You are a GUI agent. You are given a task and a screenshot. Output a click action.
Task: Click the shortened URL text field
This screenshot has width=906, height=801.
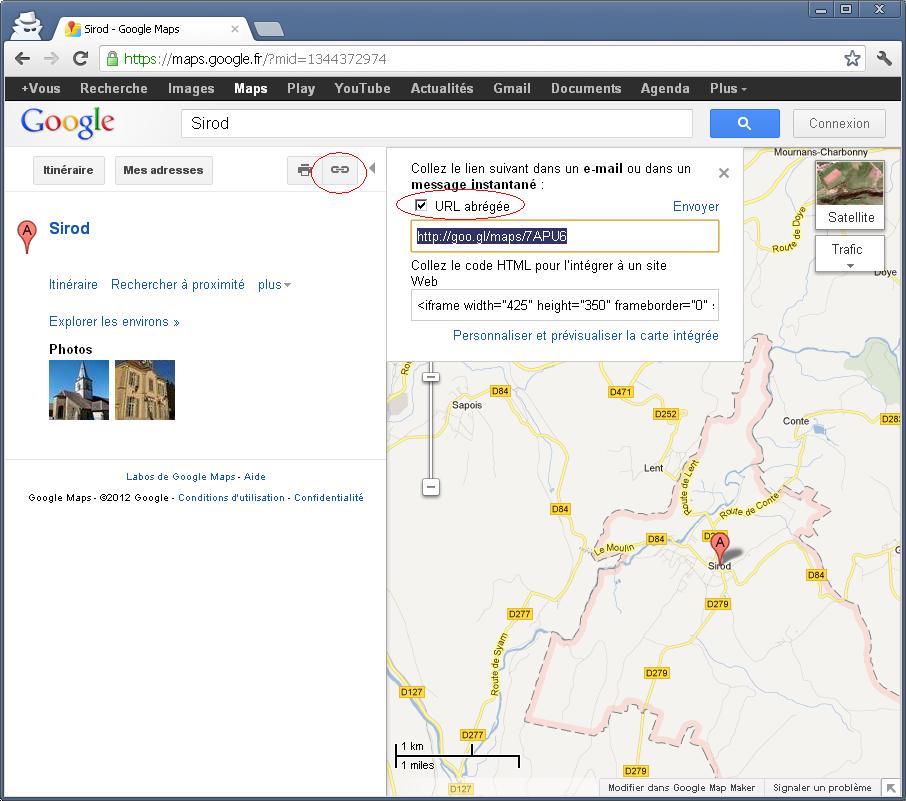pos(565,237)
